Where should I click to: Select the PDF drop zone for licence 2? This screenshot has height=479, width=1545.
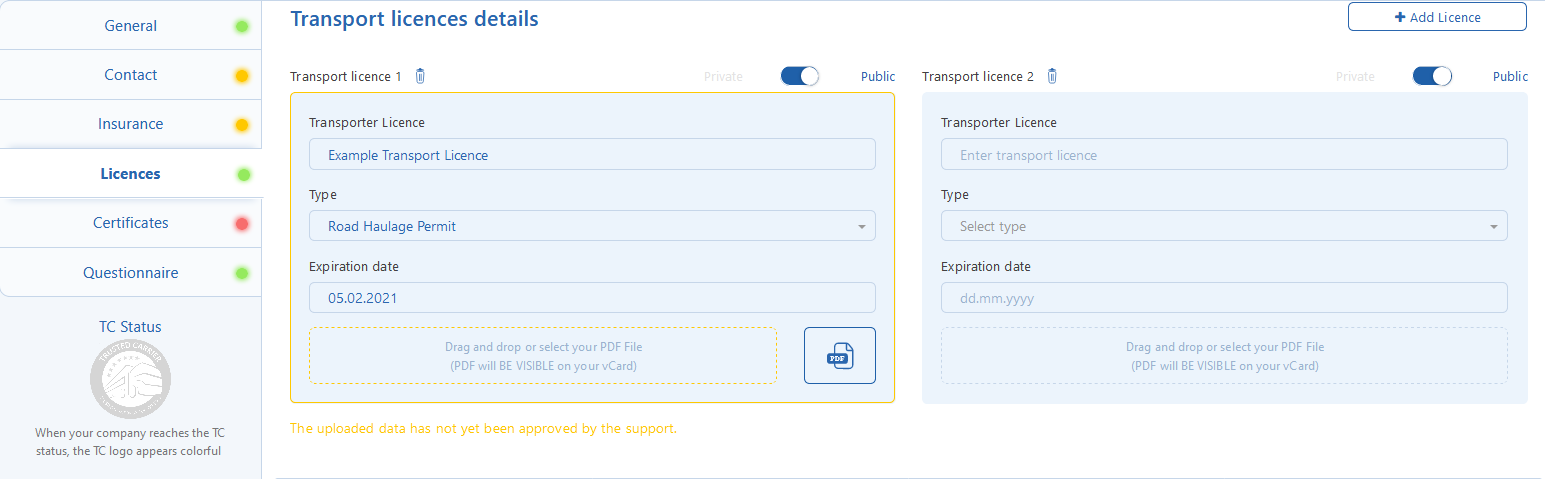pos(1224,355)
